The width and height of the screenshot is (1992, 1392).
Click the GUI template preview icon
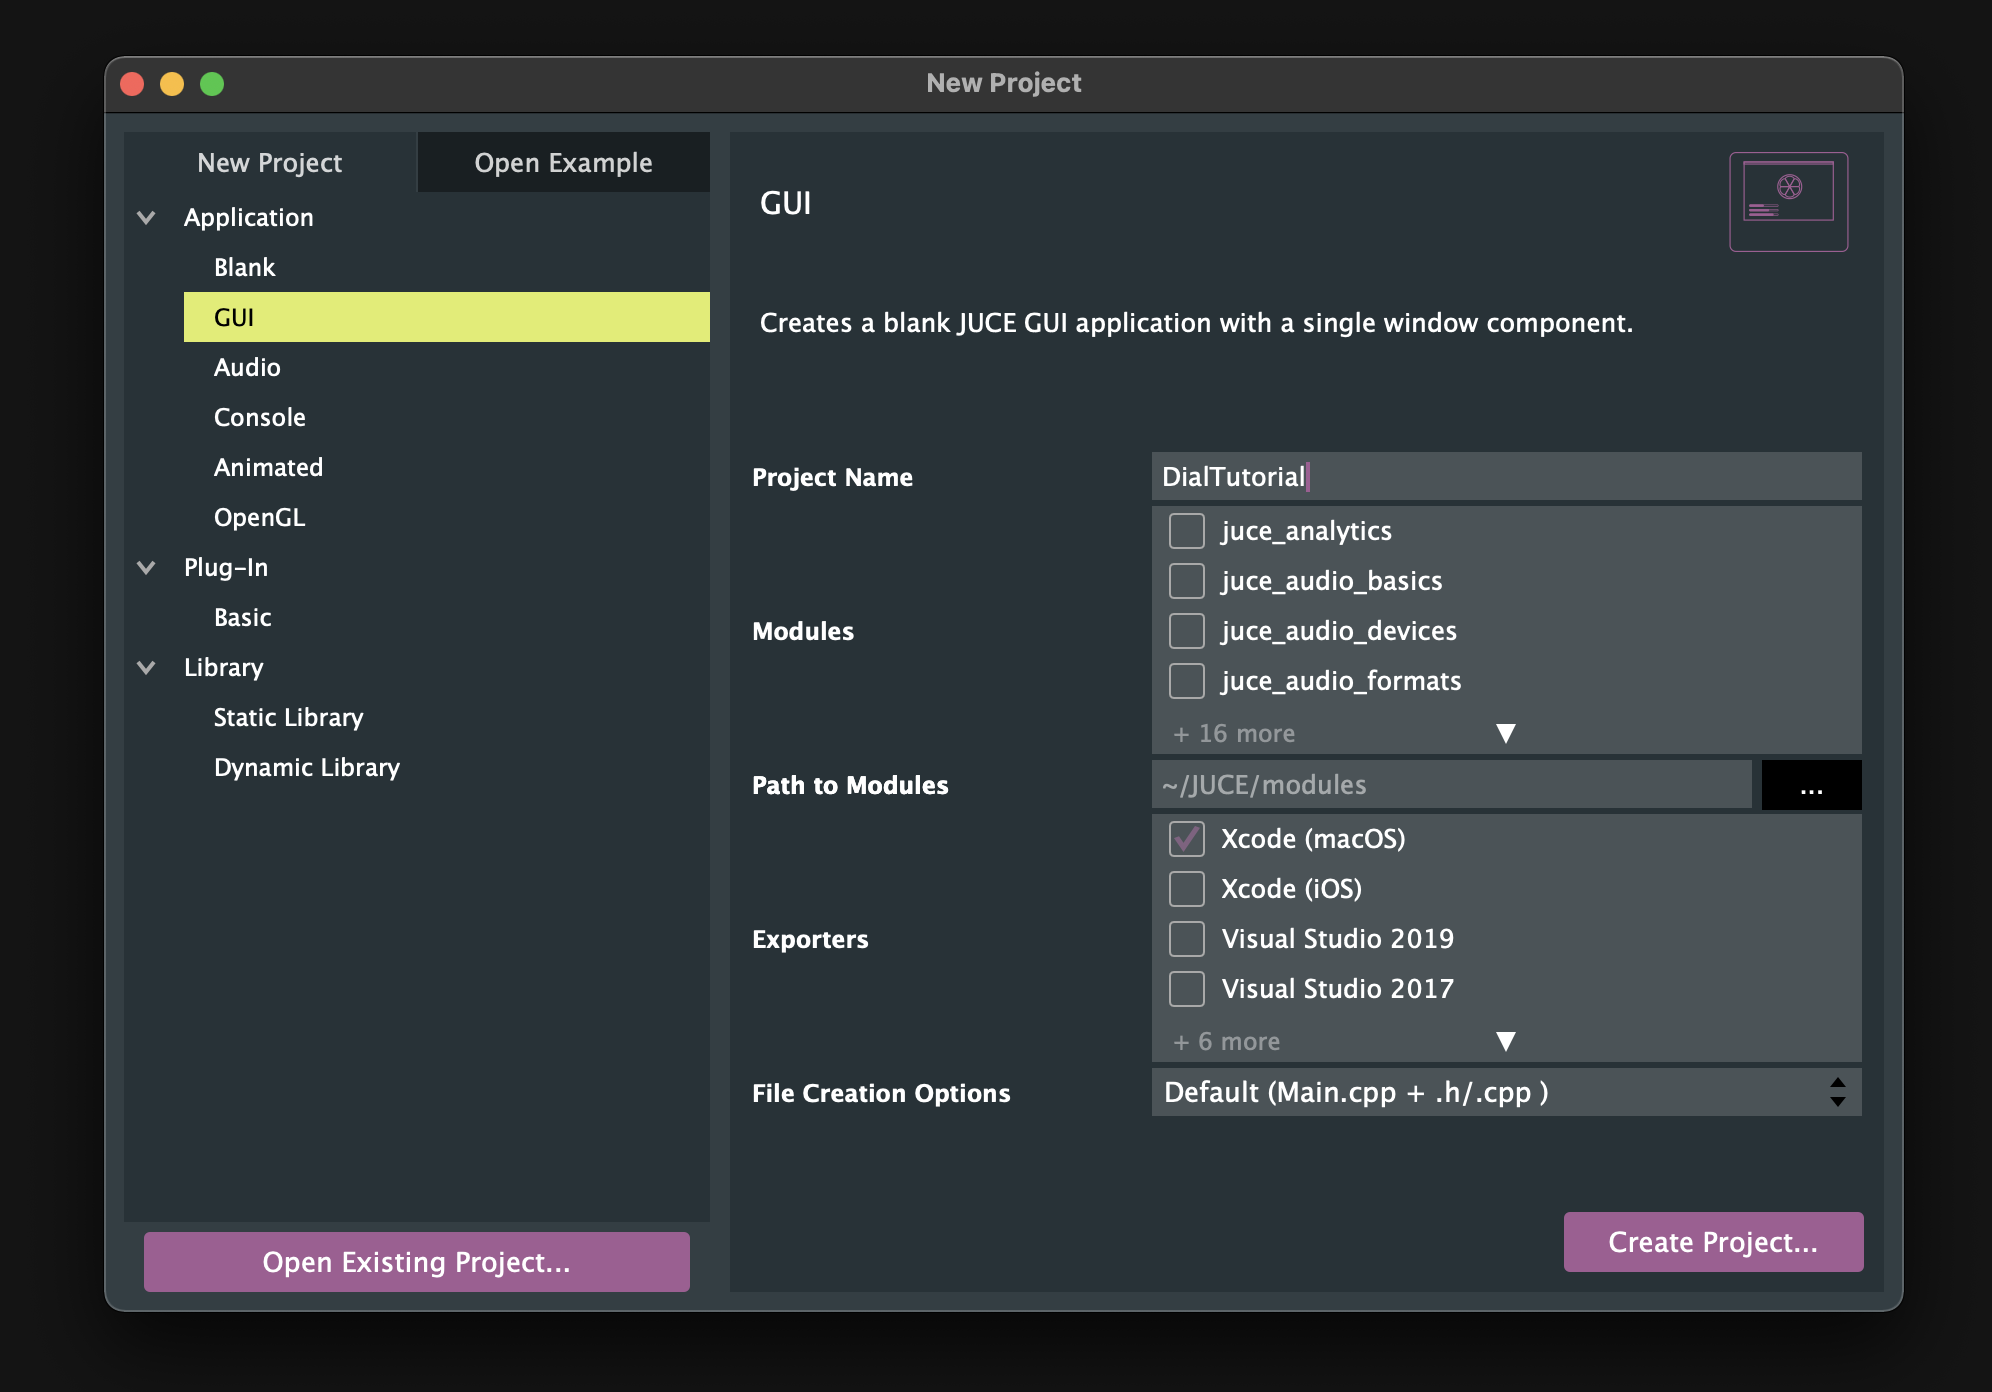(x=1788, y=201)
